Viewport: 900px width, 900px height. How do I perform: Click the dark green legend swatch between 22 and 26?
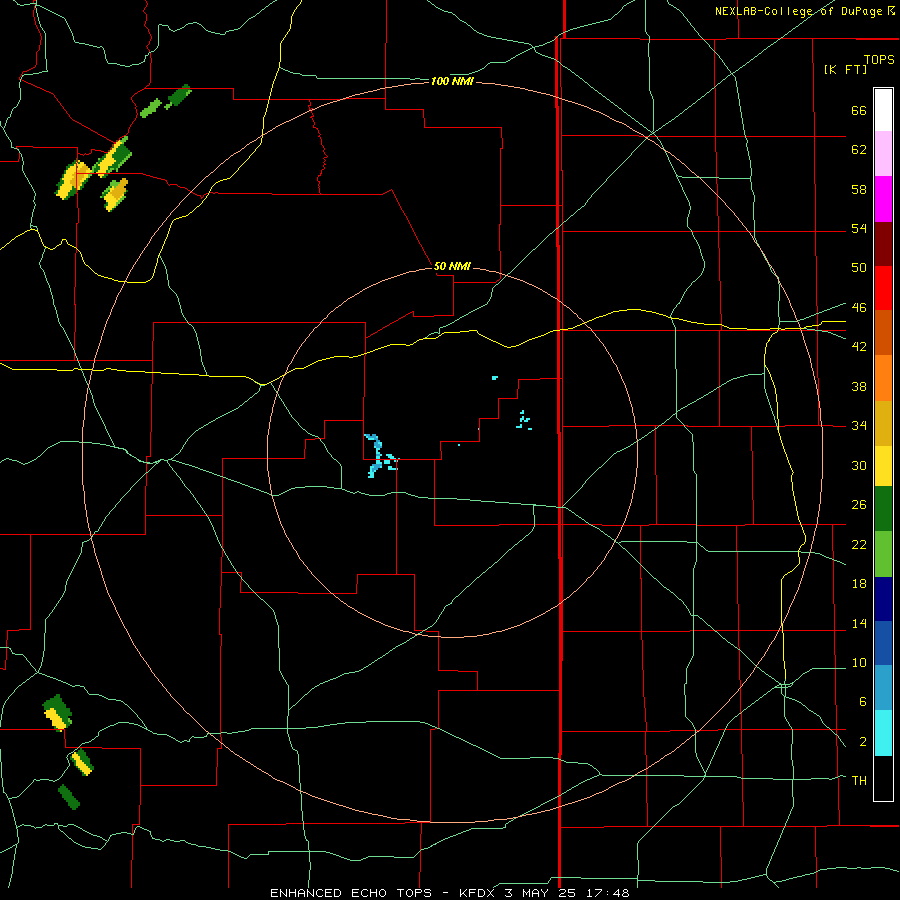883,509
